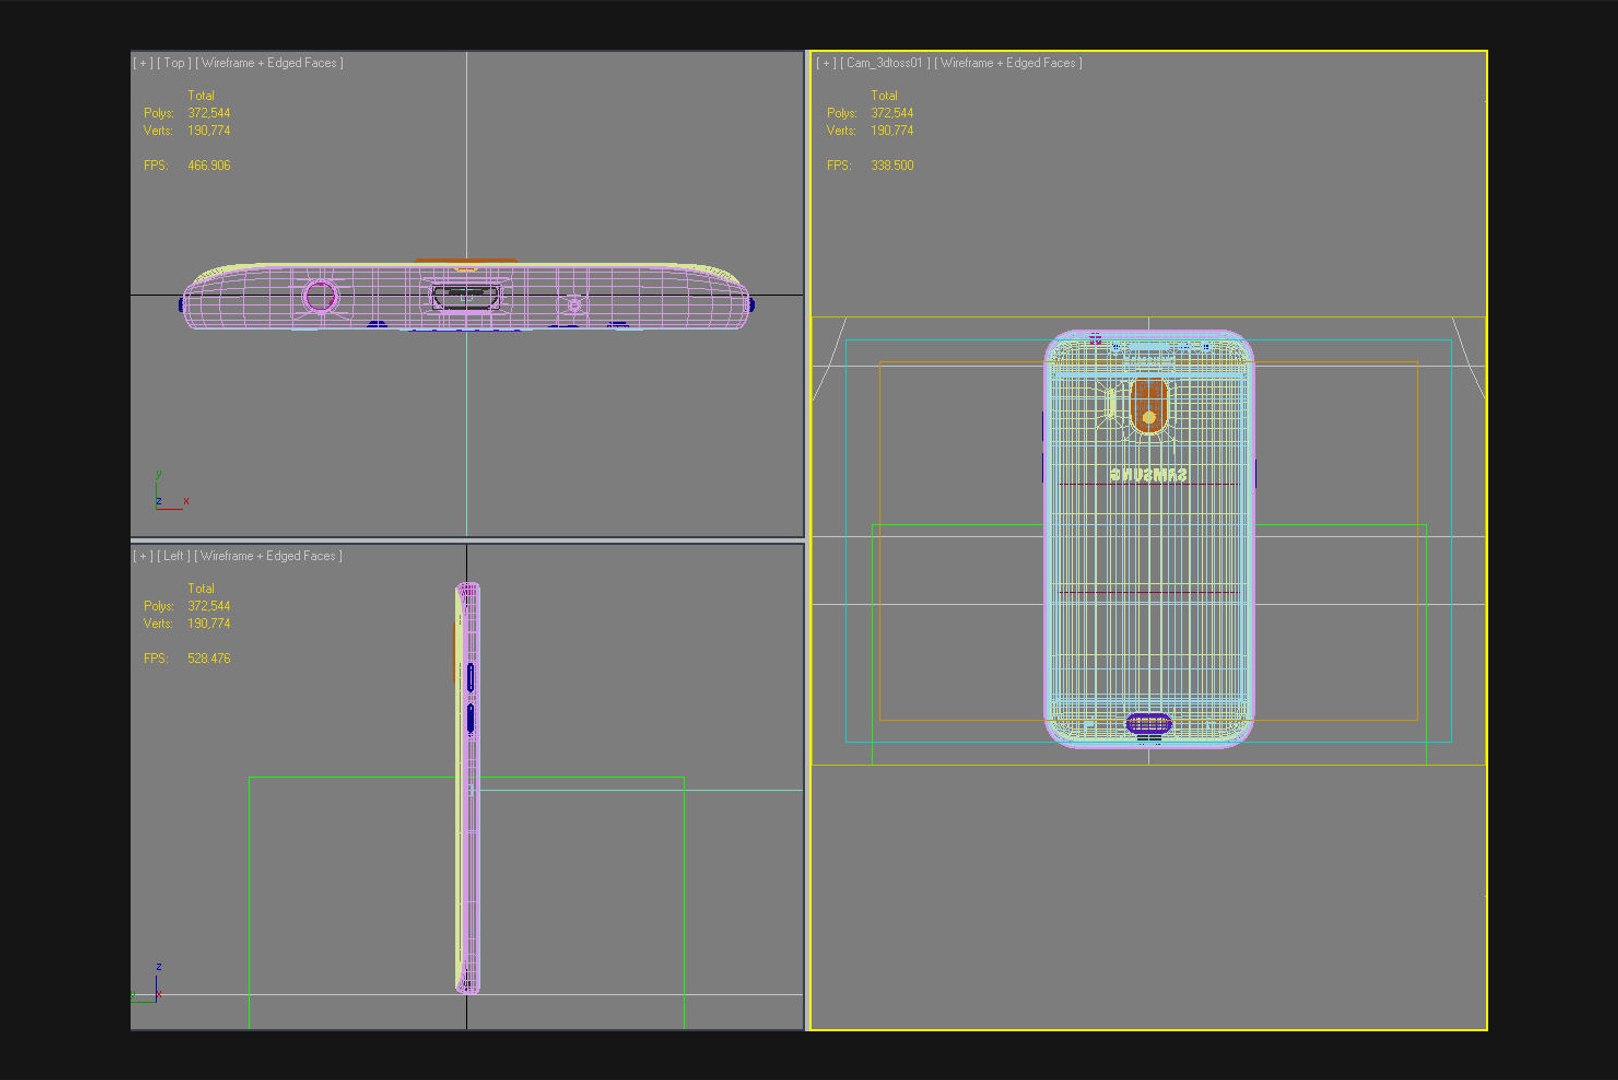Open the camera viewport's Wireframe + Edged Faces shading menu
The image size is (1618, 1080).
click(1008, 63)
